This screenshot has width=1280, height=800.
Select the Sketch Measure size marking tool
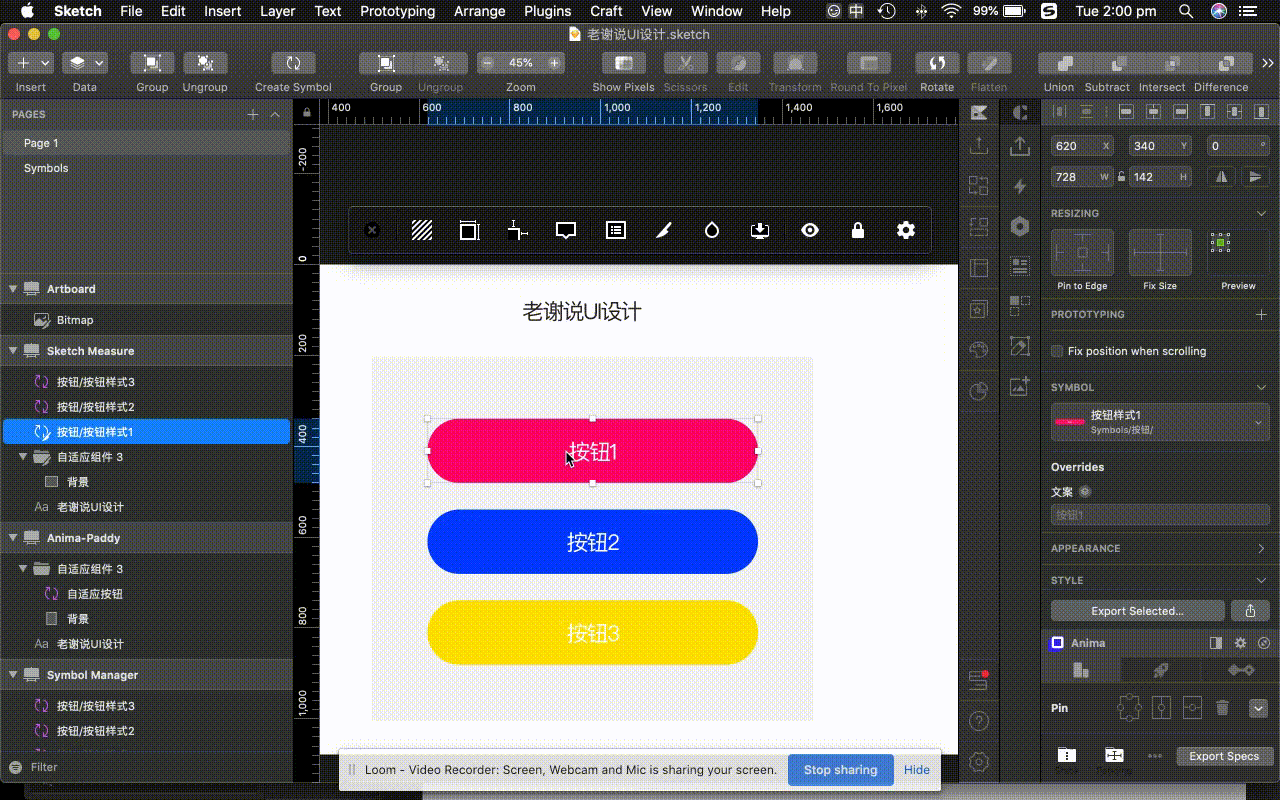[469, 230]
